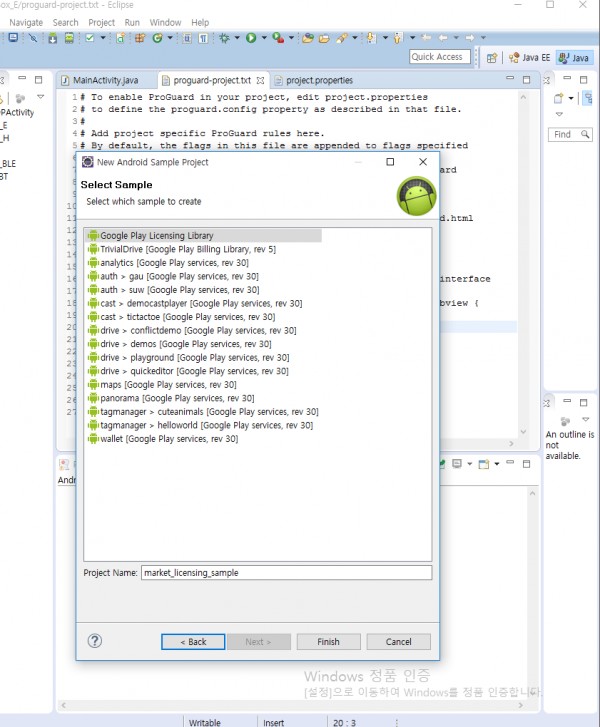Image resolution: width=600 pixels, height=727 pixels.
Task: Click the Previous Annotation toolbar icon
Action: (398, 38)
